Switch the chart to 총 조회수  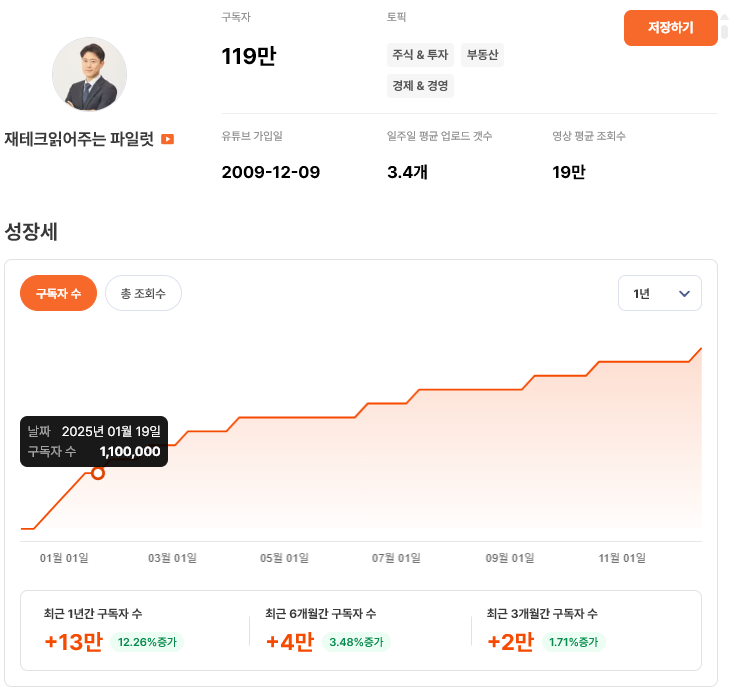(x=143, y=293)
